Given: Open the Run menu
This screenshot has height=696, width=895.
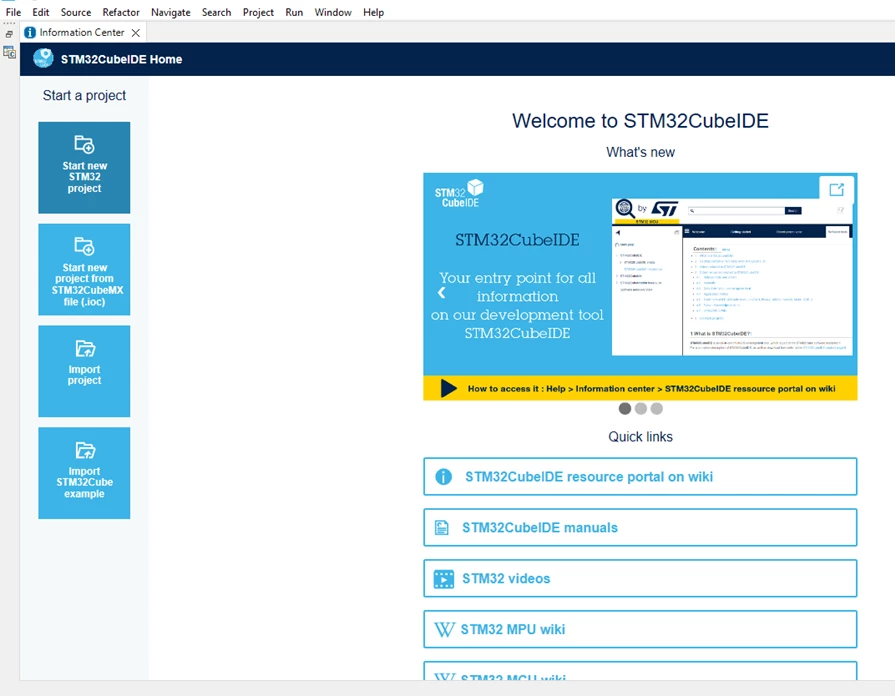Looking at the screenshot, I should [294, 12].
